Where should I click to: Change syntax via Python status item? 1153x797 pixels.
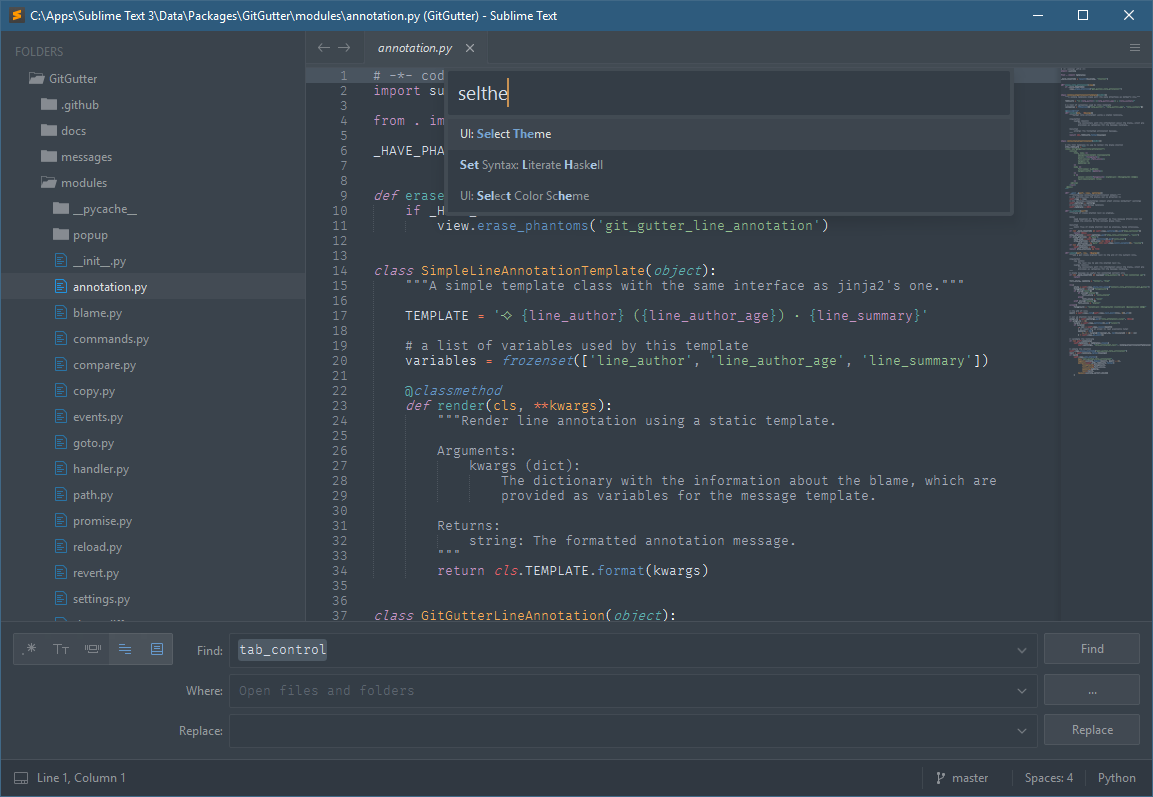(x=1116, y=778)
